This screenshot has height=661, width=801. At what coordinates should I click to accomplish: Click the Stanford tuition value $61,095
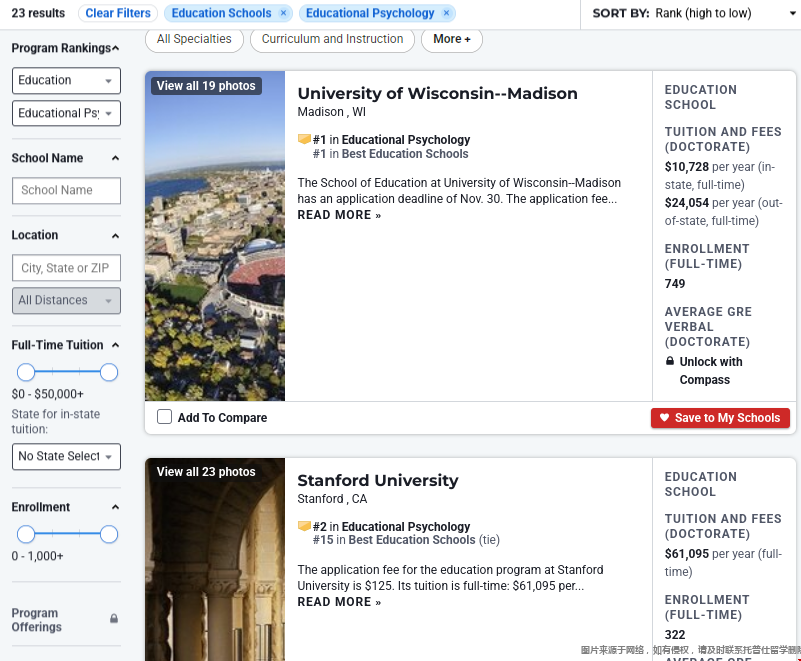coord(687,554)
